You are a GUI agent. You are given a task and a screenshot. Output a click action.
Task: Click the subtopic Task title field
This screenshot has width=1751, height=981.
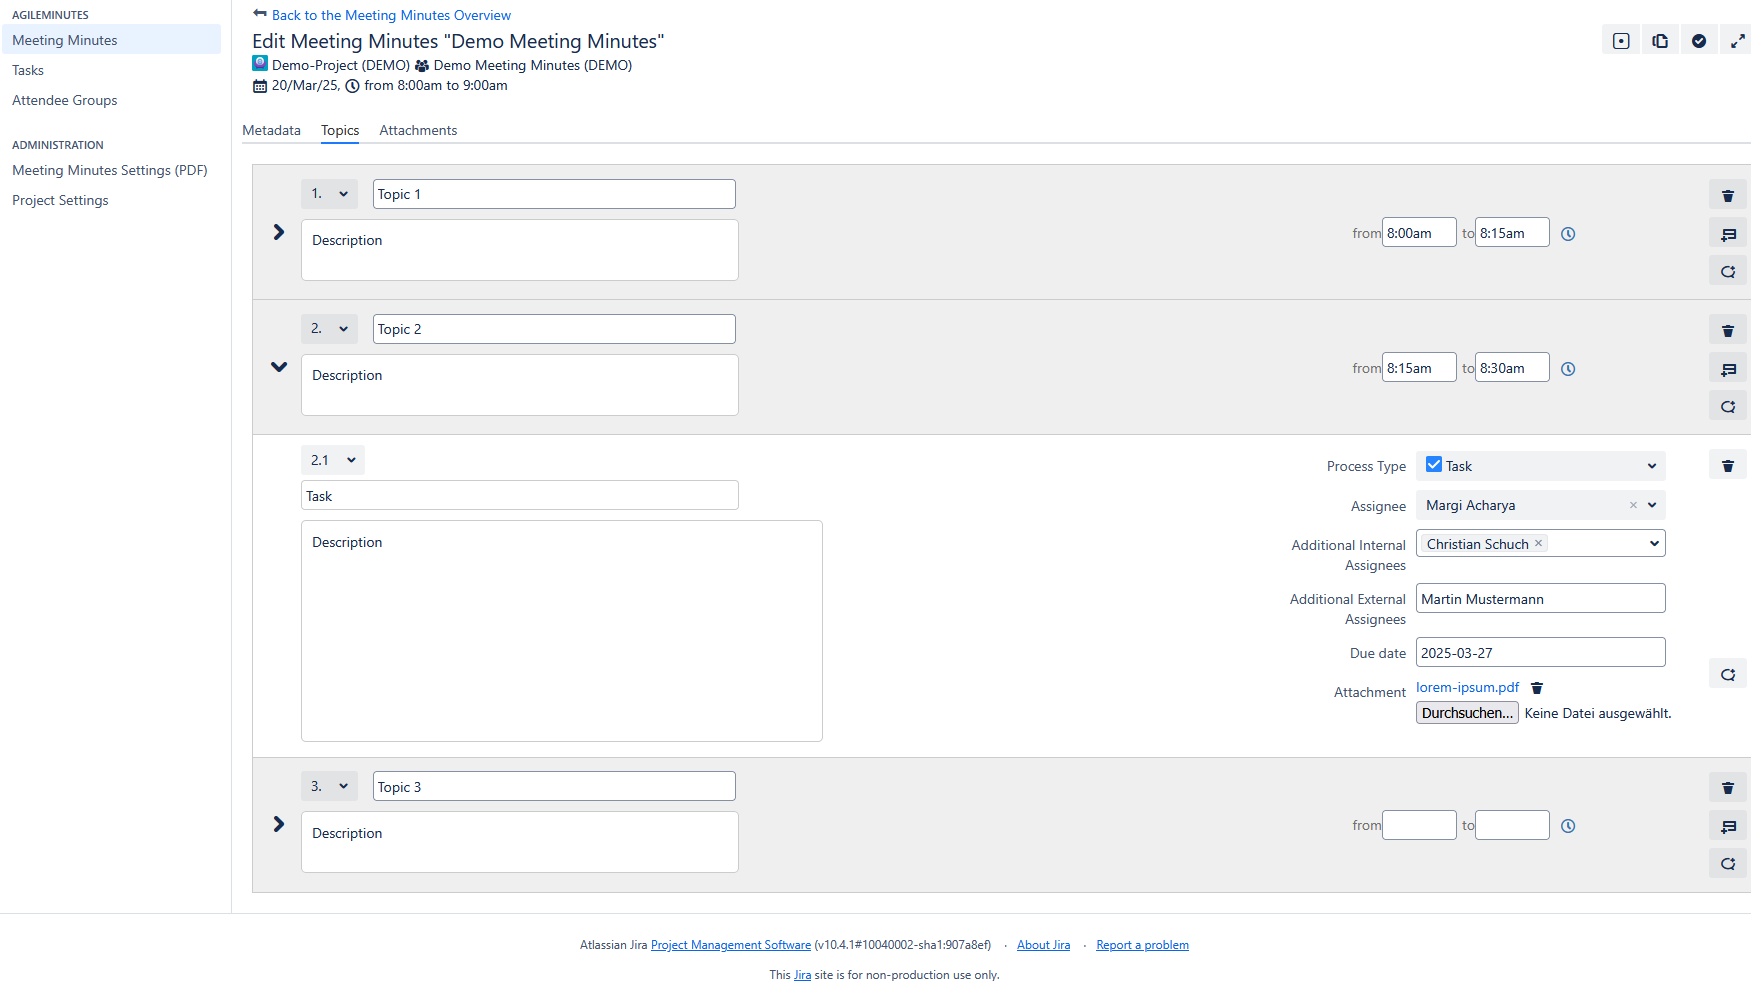(x=520, y=496)
